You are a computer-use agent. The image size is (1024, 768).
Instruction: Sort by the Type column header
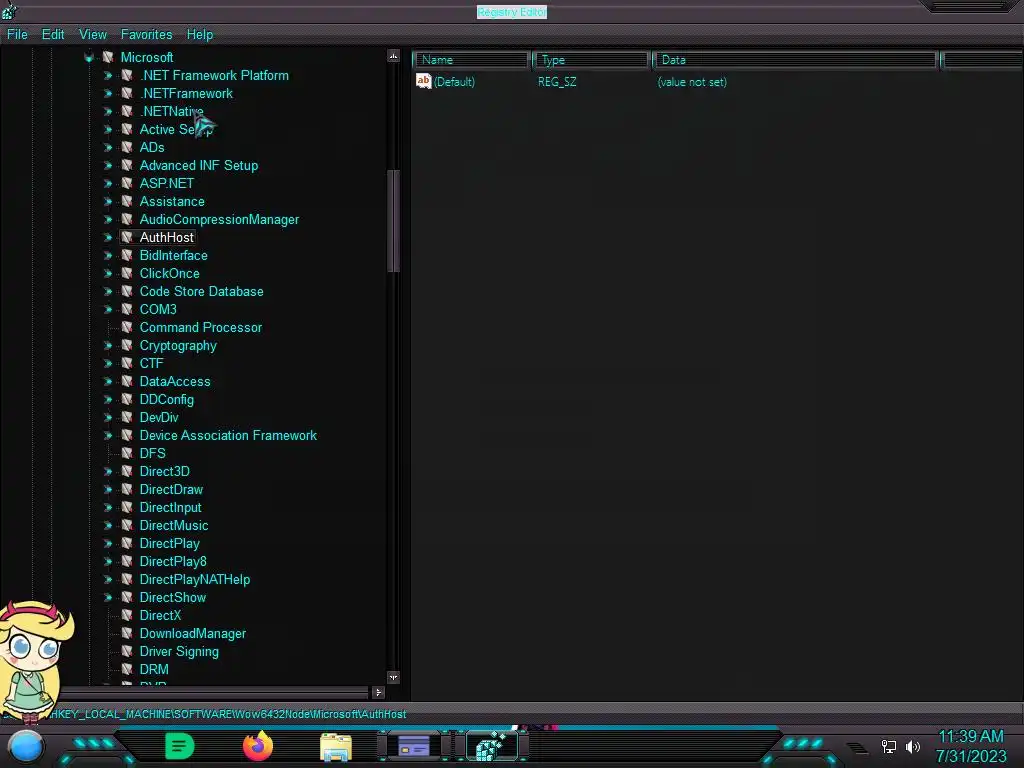591,60
